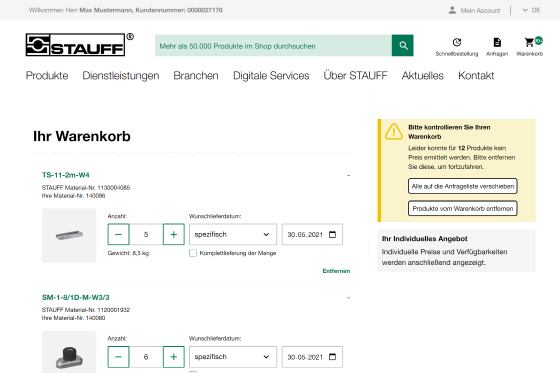
Task: Click the green search magnifier button
Action: (x=402, y=45)
